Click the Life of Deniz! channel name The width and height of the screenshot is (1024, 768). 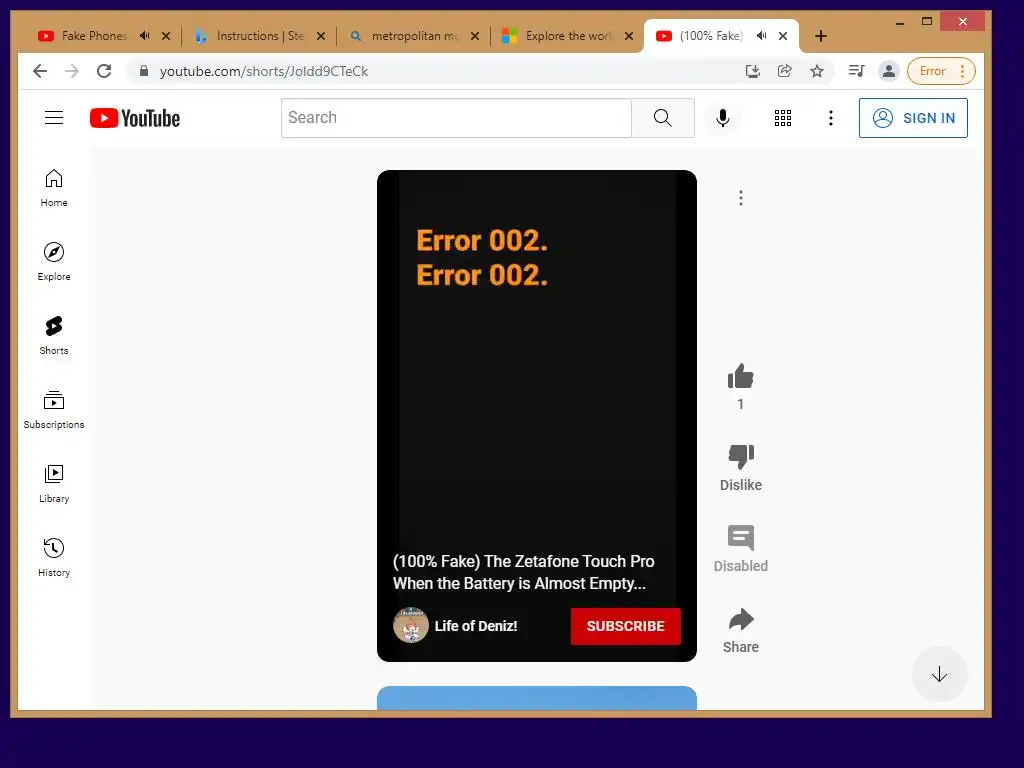coord(476,626)
